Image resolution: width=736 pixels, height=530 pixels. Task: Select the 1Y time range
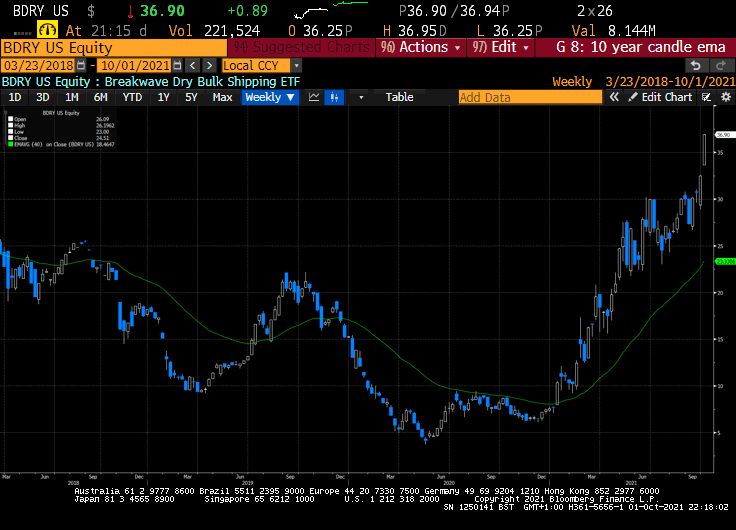click(x=163, y=97)
